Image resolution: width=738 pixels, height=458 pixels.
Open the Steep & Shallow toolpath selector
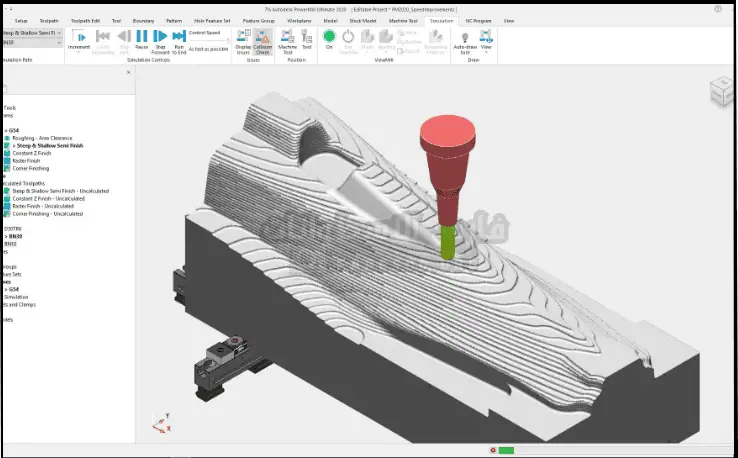tap(61, 32)
